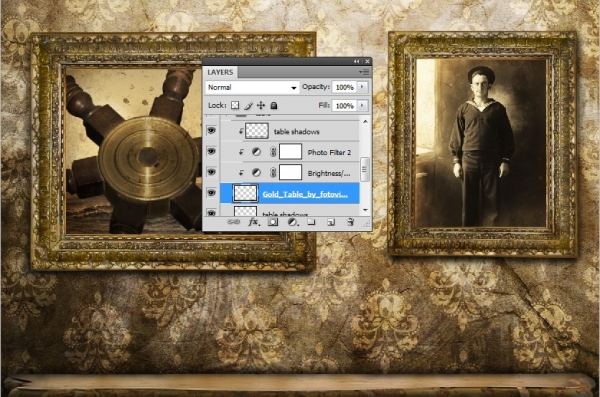This screenshot has height=397, width=600.
Task: Toggle lock image pixels brush icon
Action: 248,105
